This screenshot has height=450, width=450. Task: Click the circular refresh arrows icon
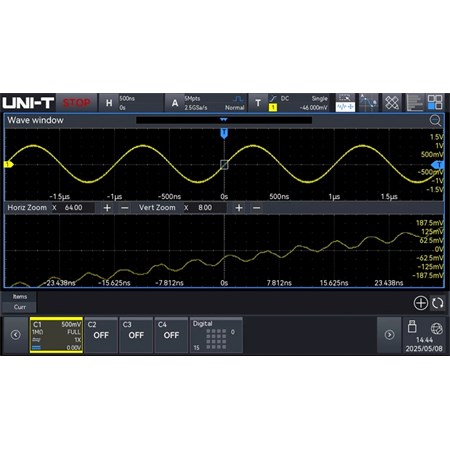(x=437, y=303)
